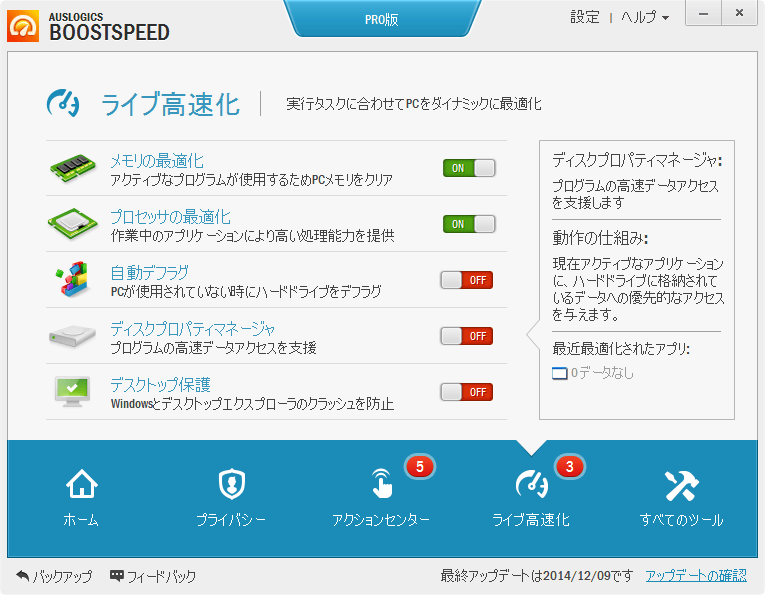The height and width of the screenshot is (595, 765).
Task: Click the フィードバック text button
Action: (161, 576)
